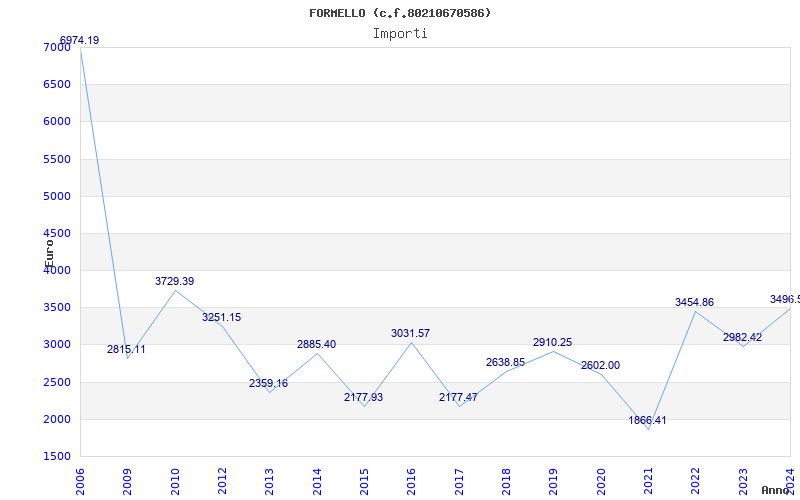Click the 5500 y-axis tick label

pyautogui.click(x=57, y=159)
